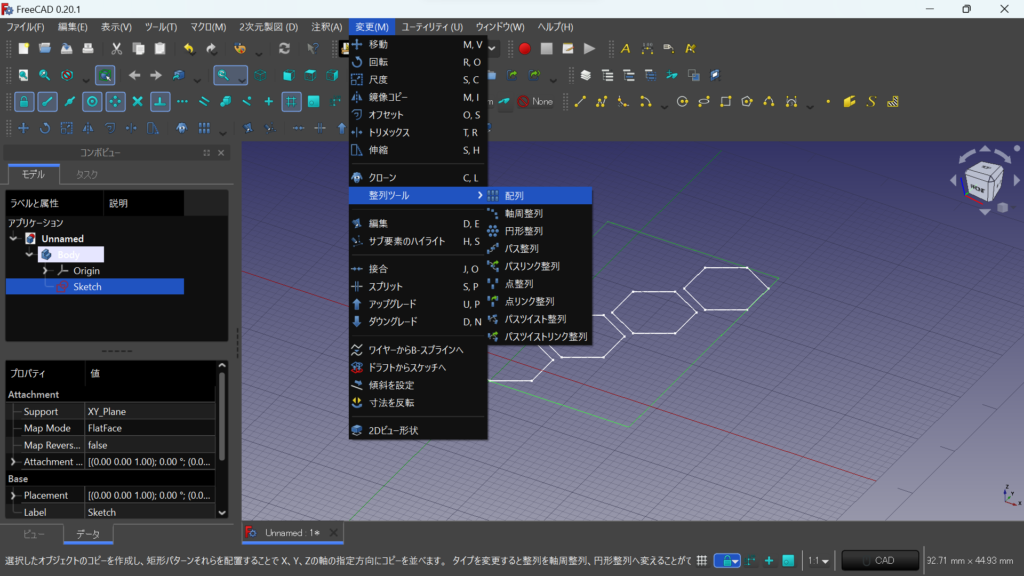Image resolution: width=1024 pixels, height=576 pixels.
Task: Click the green Execute macro play icon
Action: click(x=589, y=48)
